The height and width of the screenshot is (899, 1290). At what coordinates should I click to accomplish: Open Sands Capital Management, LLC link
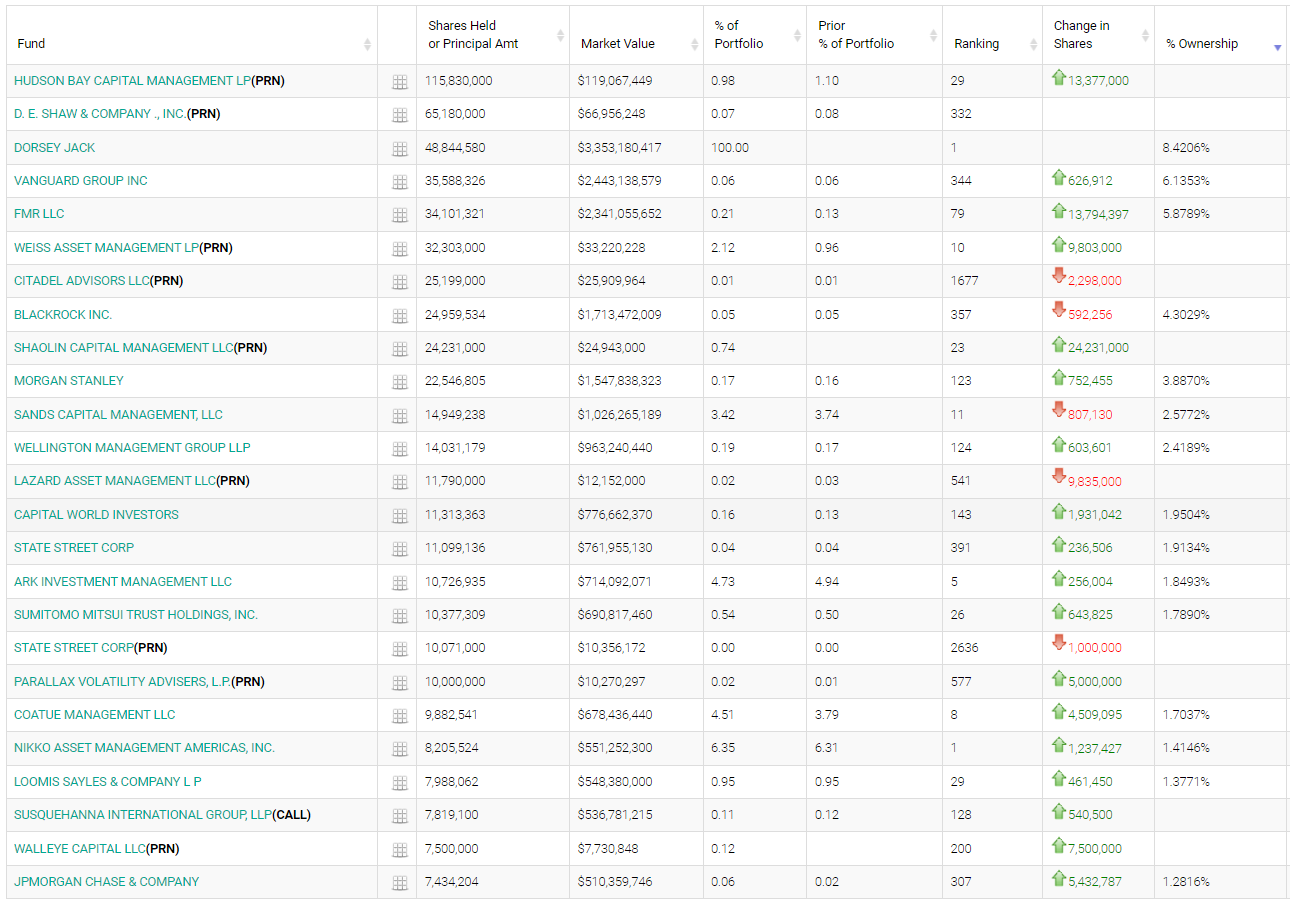[x=118, y=414]
